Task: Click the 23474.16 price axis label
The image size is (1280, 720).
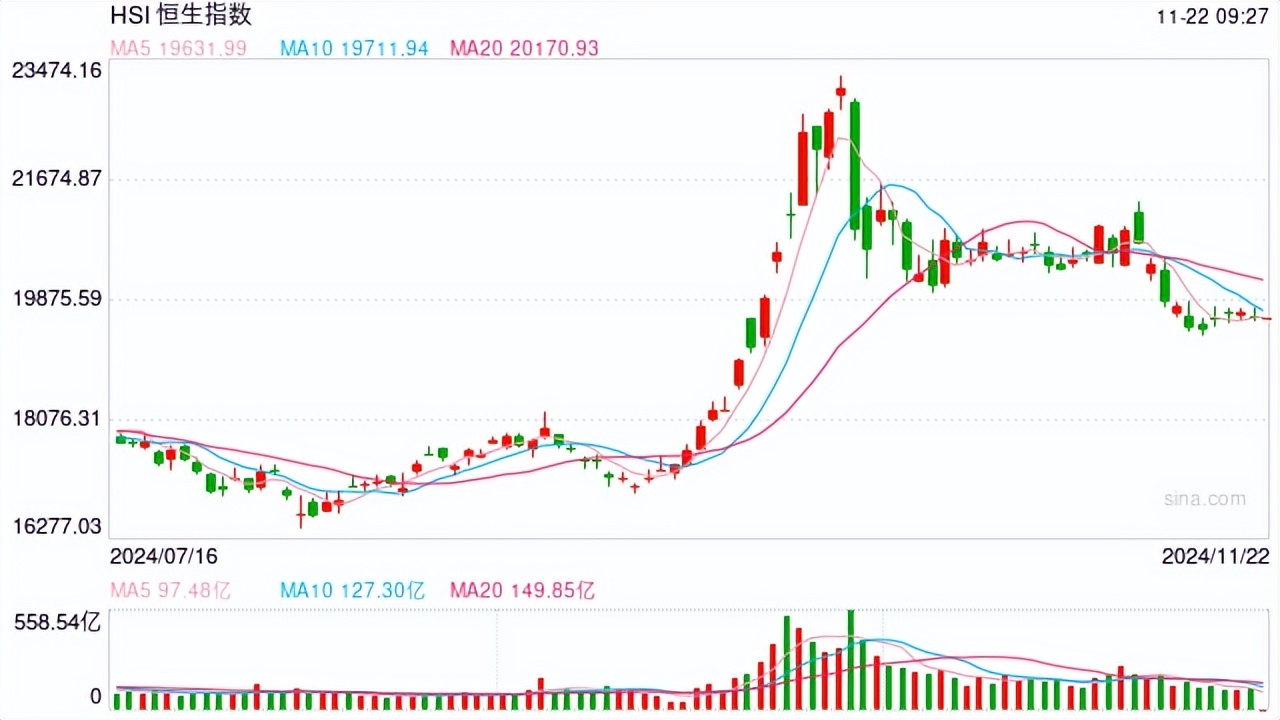Action: [x=56, y=71]
